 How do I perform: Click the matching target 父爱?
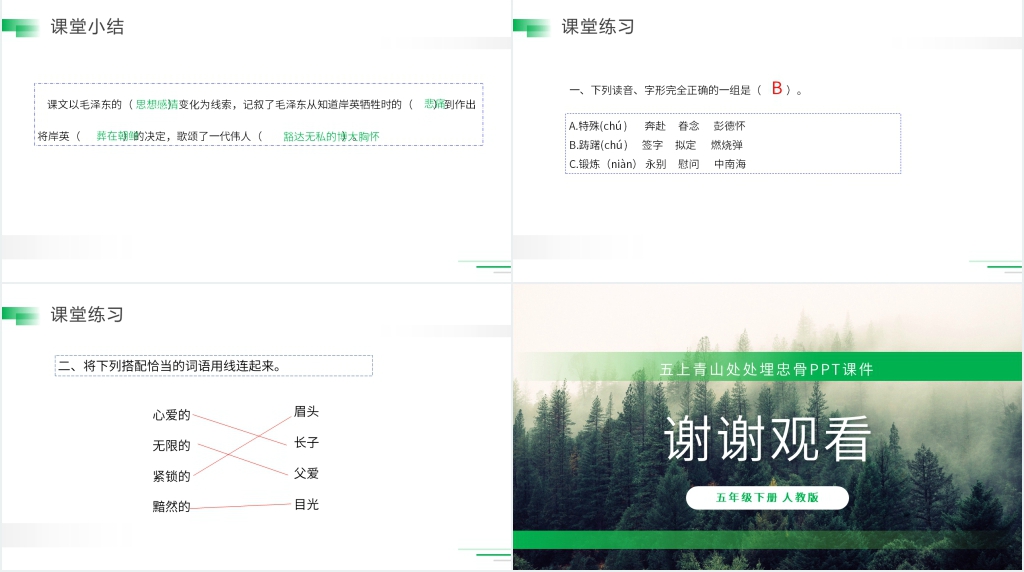[306, 473]
